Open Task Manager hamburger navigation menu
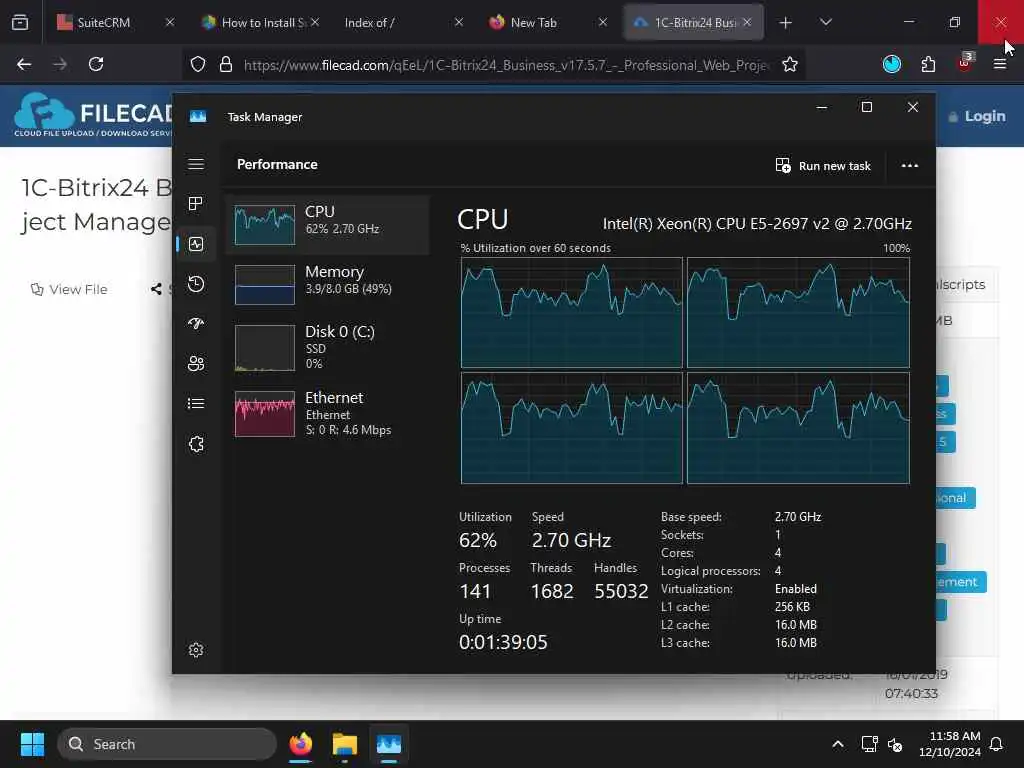 (x=196, y=164)
